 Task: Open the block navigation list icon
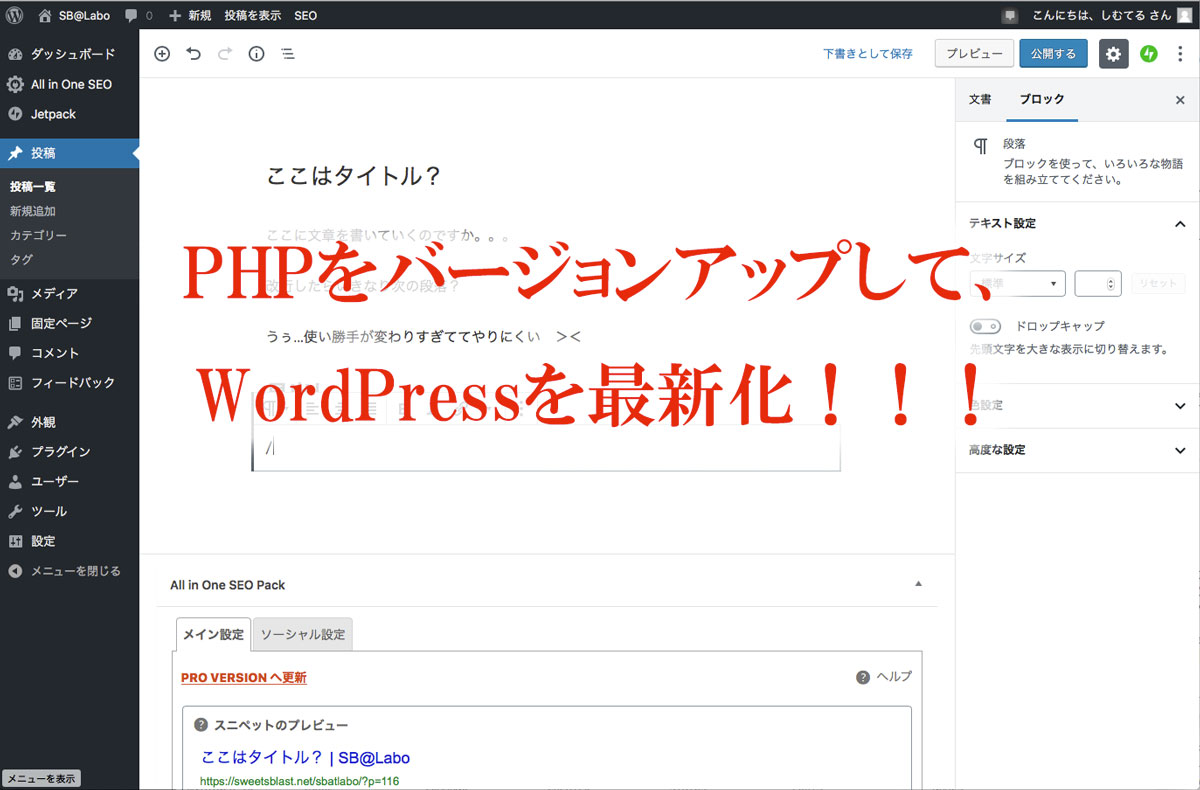click(x=287, y=54)
